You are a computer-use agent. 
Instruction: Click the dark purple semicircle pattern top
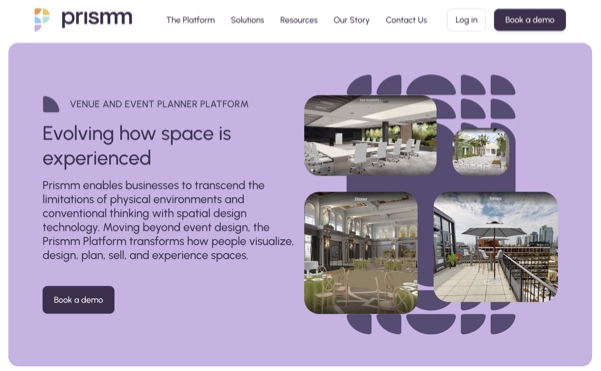click(431, 85)
